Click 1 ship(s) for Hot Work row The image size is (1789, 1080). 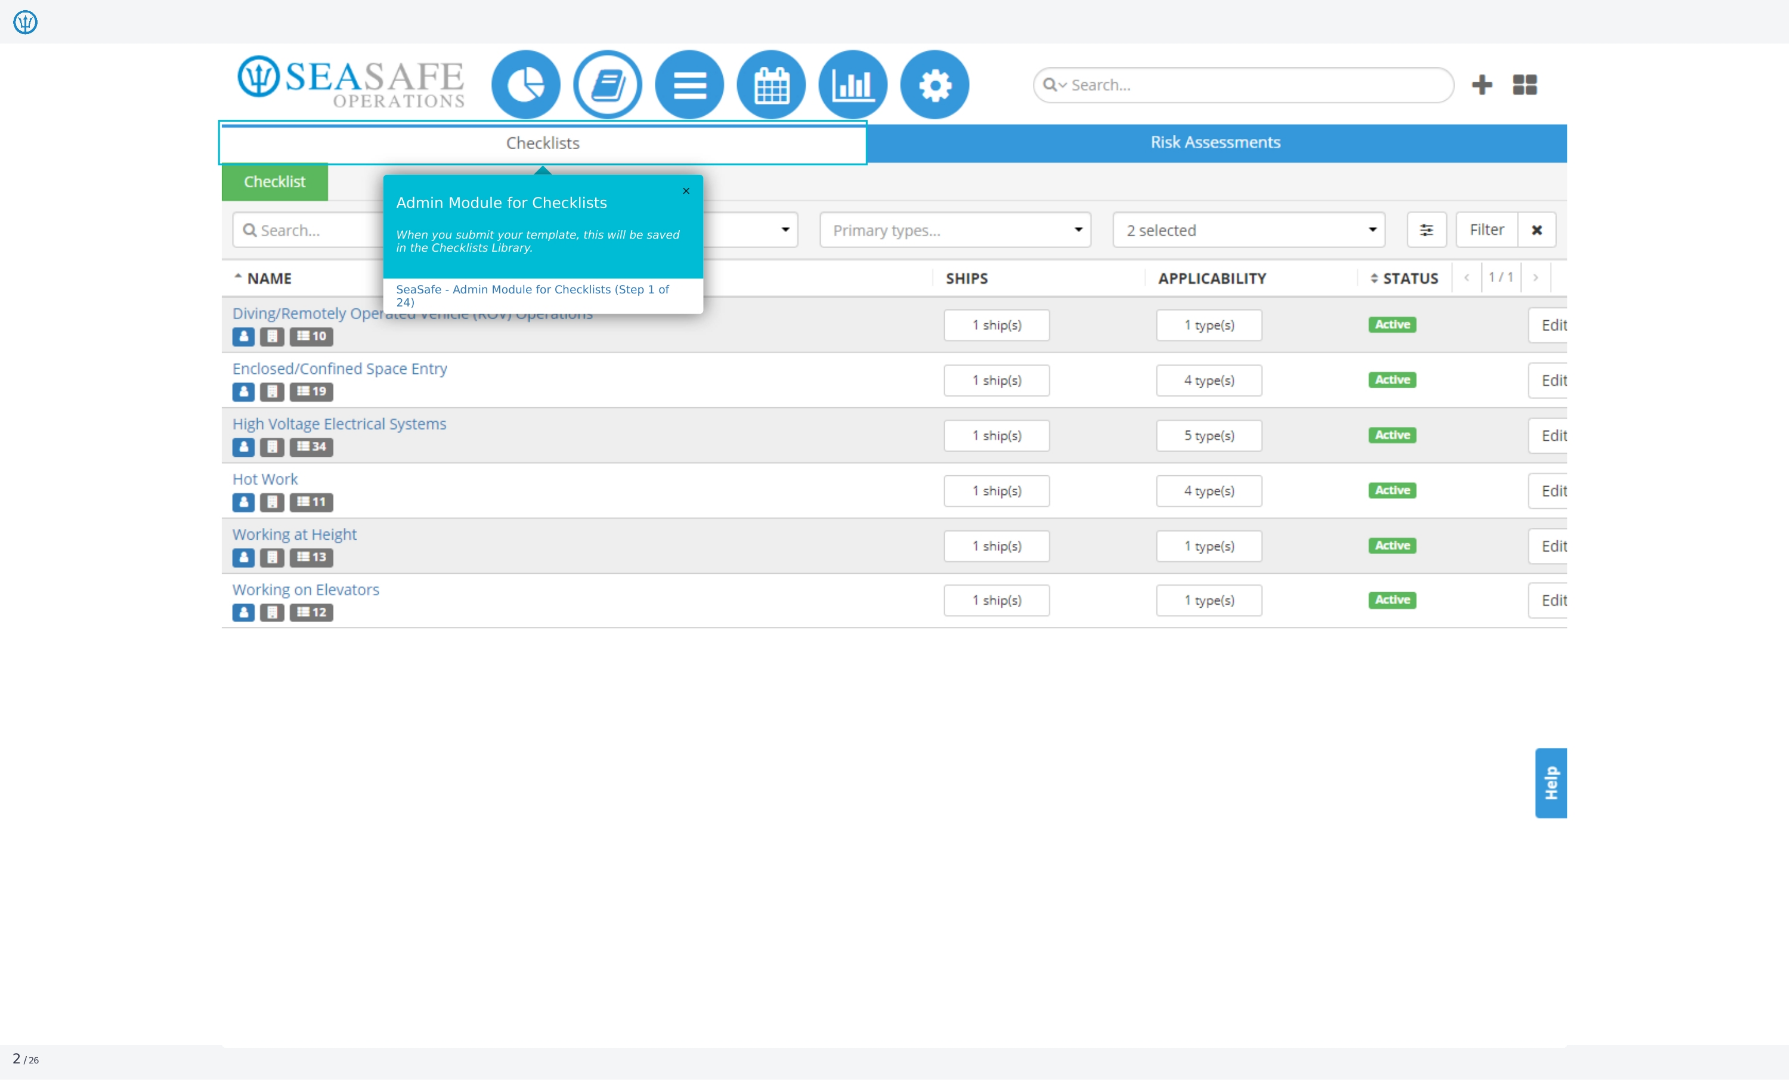click(997, 491)
